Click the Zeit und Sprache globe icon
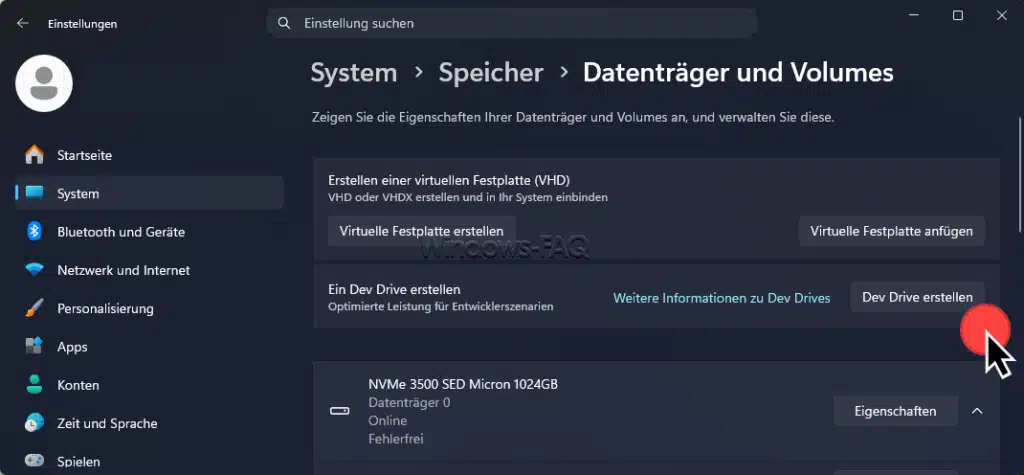This screenshot has height=475, width=1024. click(x=34, y=423)
